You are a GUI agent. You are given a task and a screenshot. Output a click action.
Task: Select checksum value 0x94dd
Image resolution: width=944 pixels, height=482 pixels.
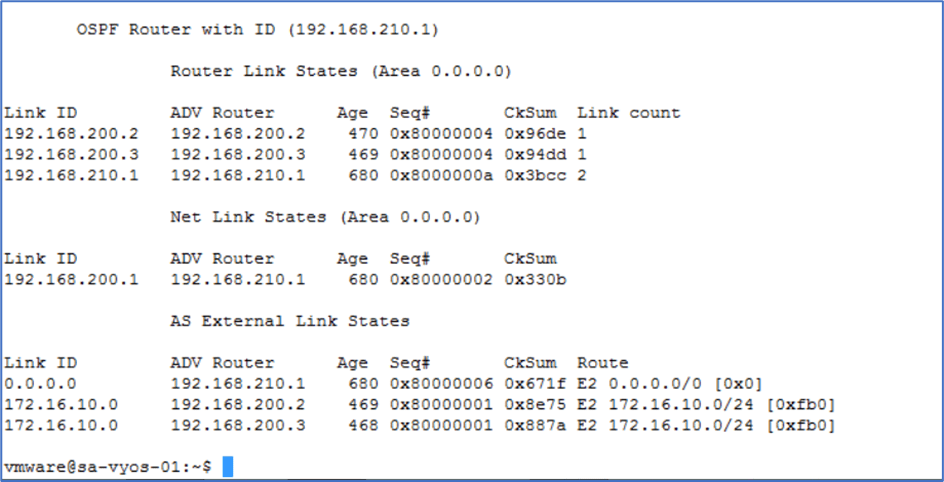click(x=531, y=155)
